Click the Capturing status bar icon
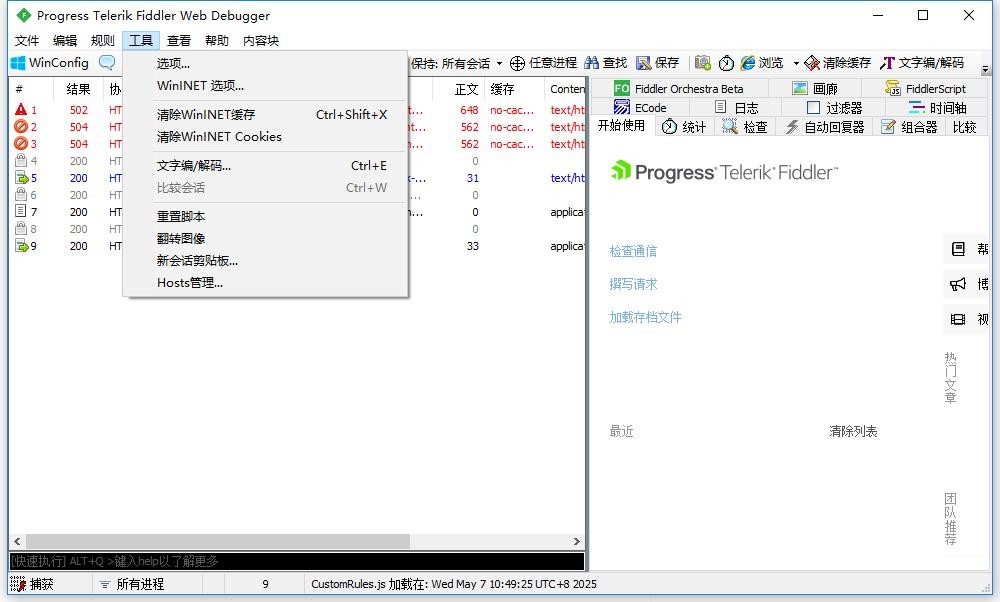This screenshot has width=1000, height=602. (18, 584)
